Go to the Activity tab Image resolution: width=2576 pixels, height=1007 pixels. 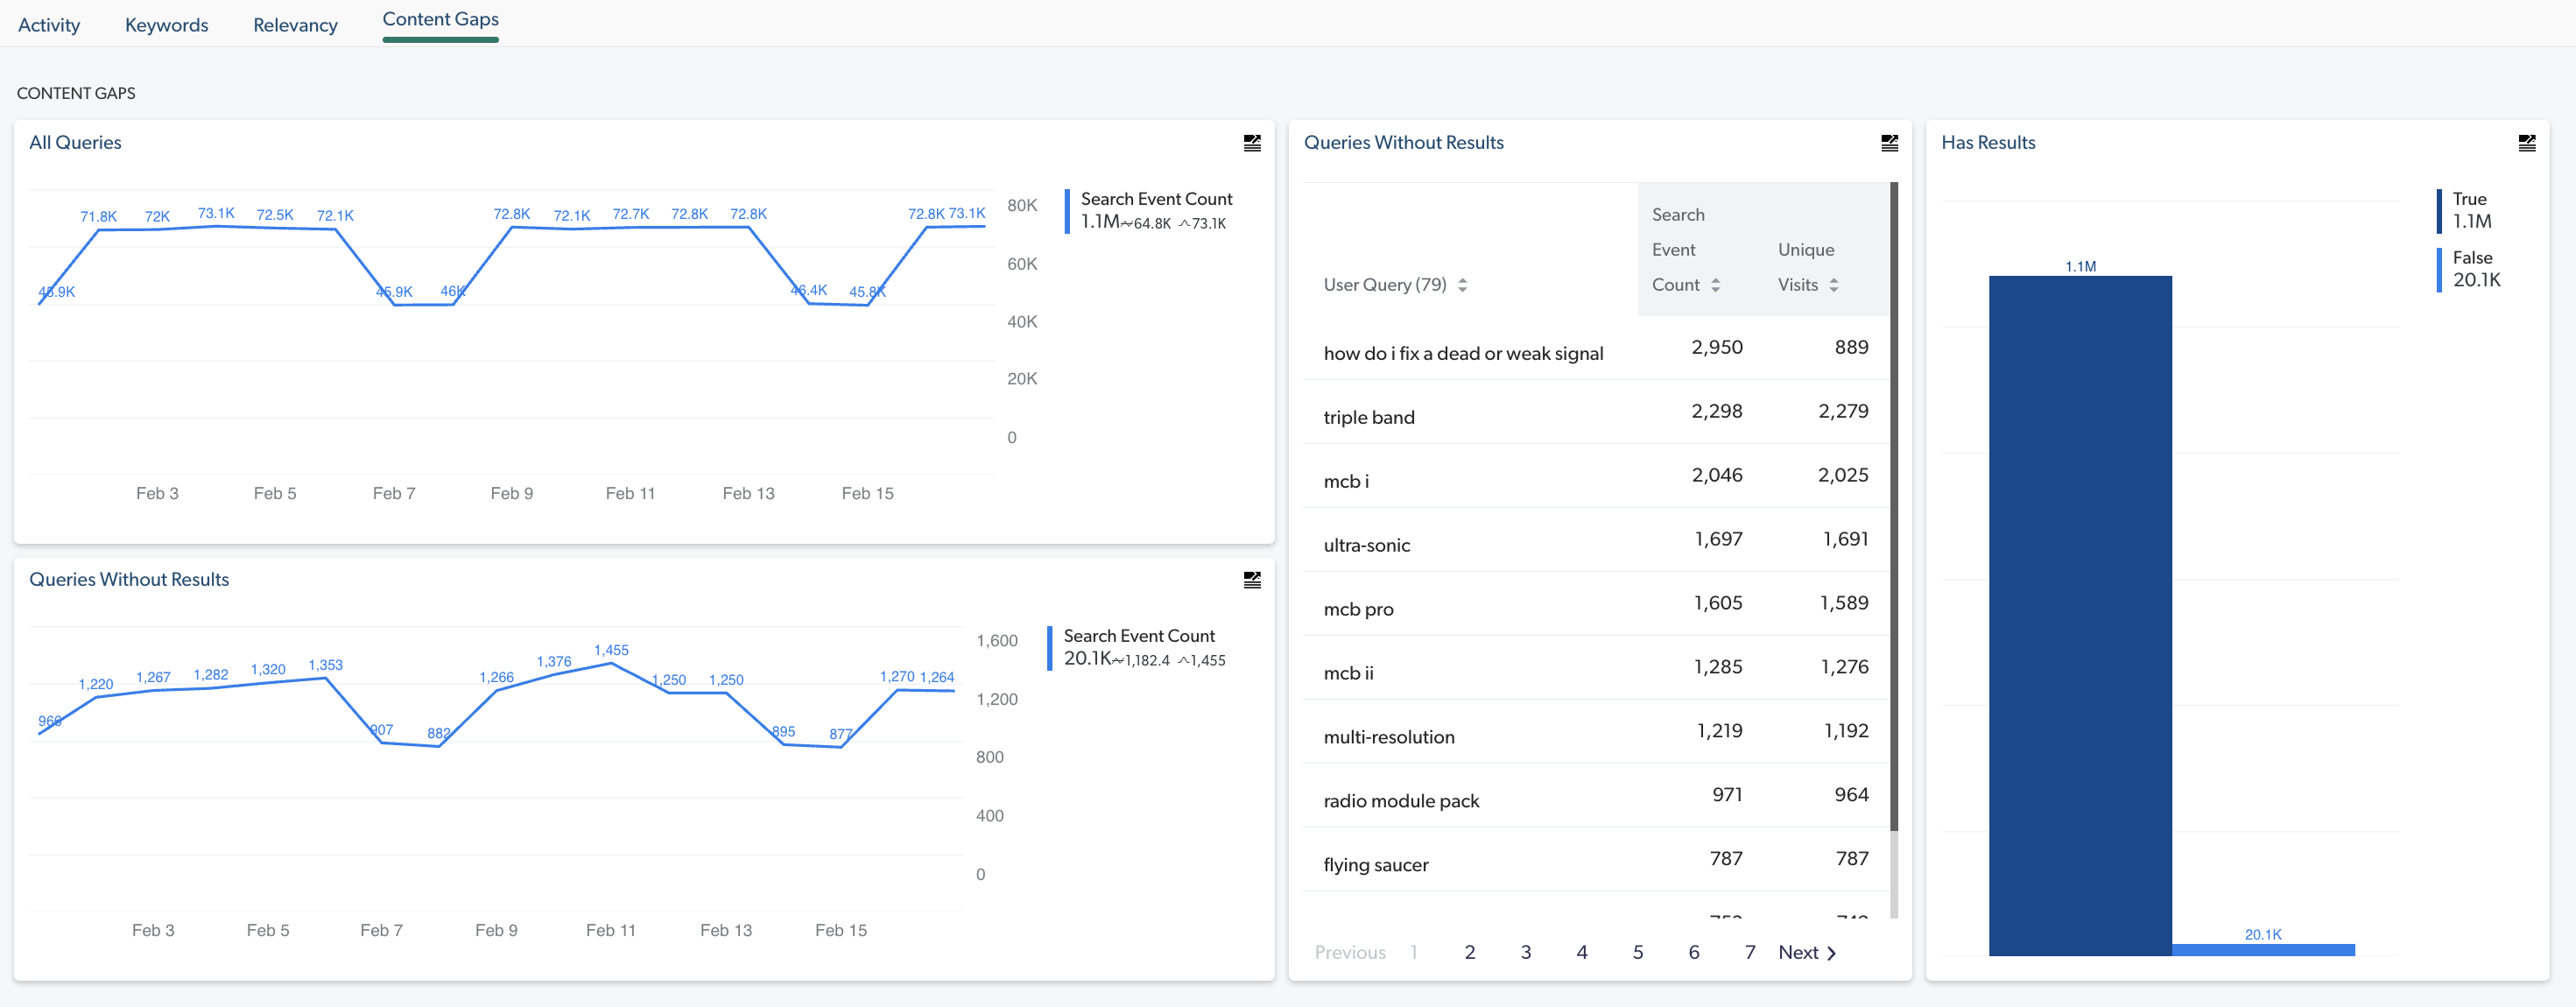coord(49,24)
